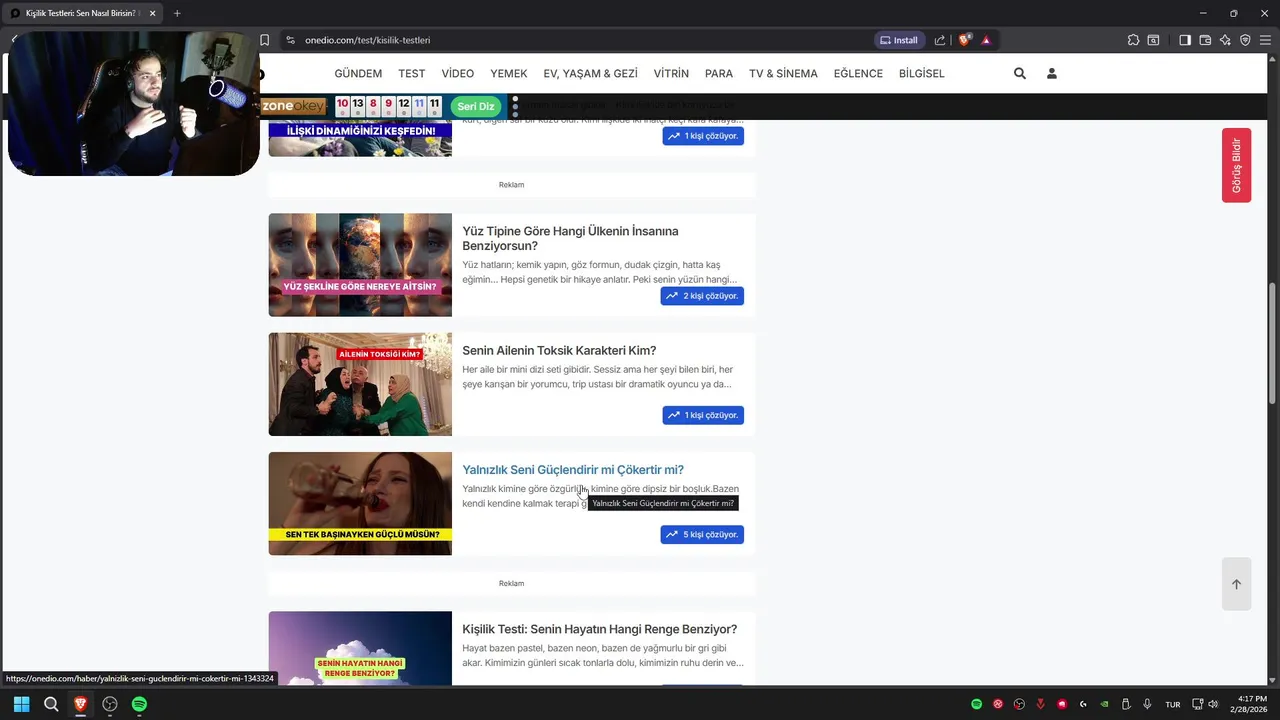Screen dimensions: 1280x720
Task: Click the Görüş Bildir feedback button
Action: 1236,165
